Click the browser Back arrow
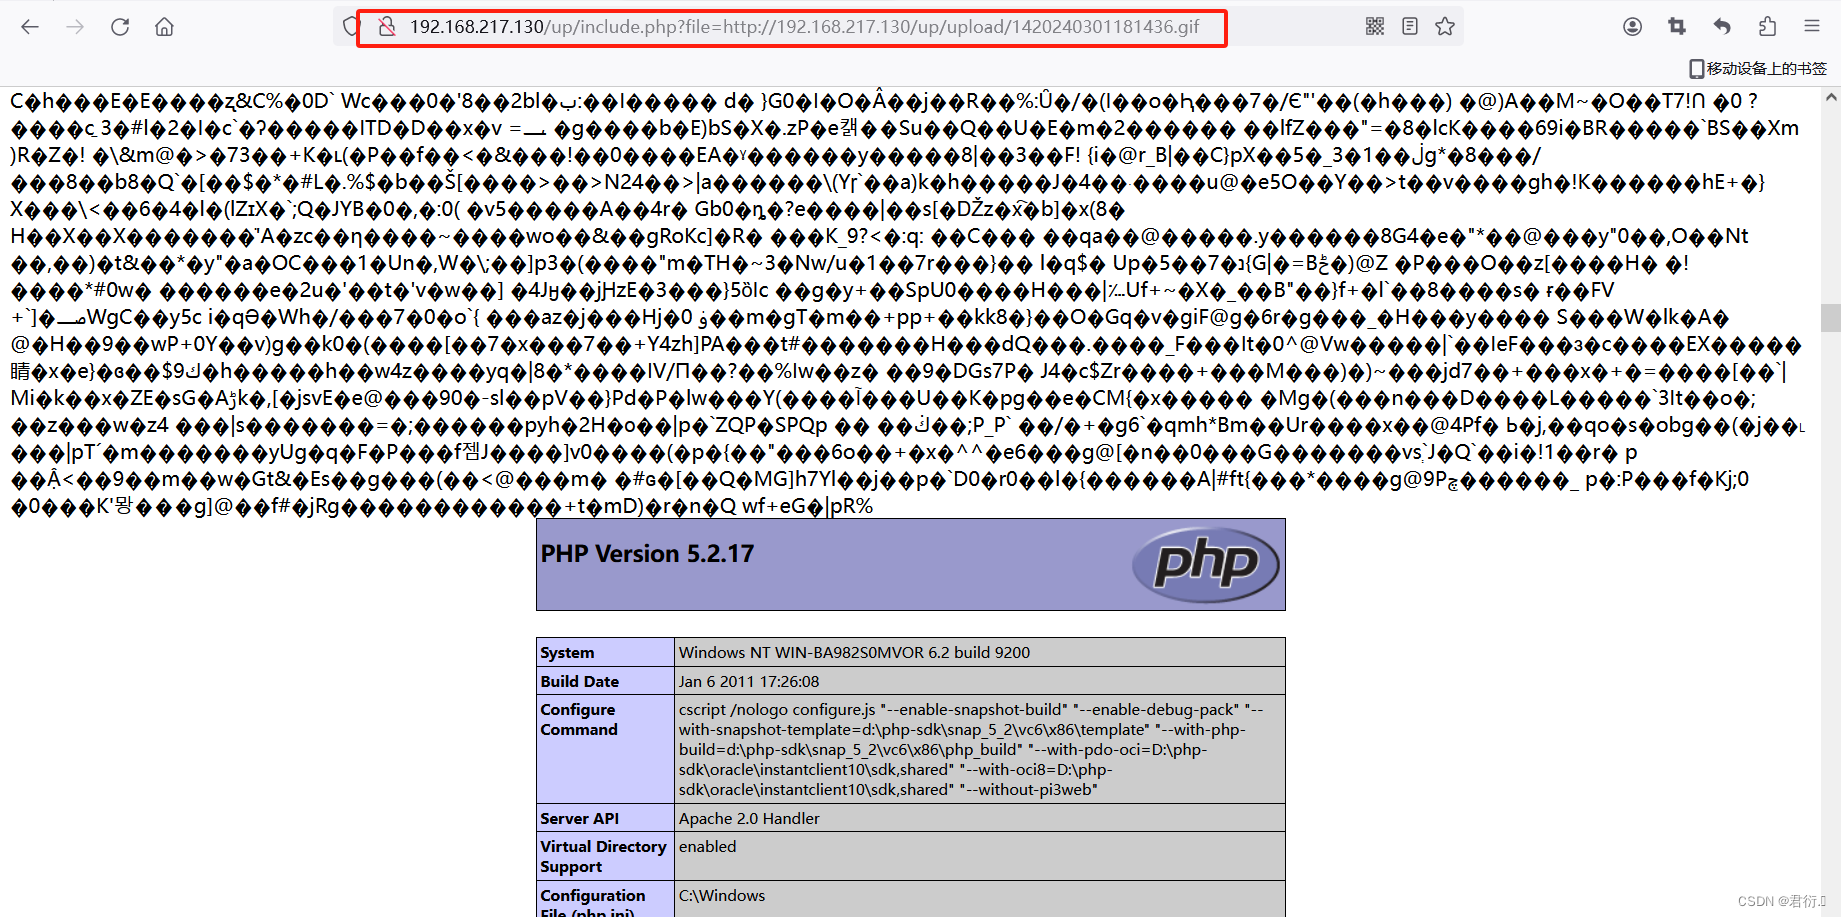This screenshot has width=1841, height=917. point(30,27)
